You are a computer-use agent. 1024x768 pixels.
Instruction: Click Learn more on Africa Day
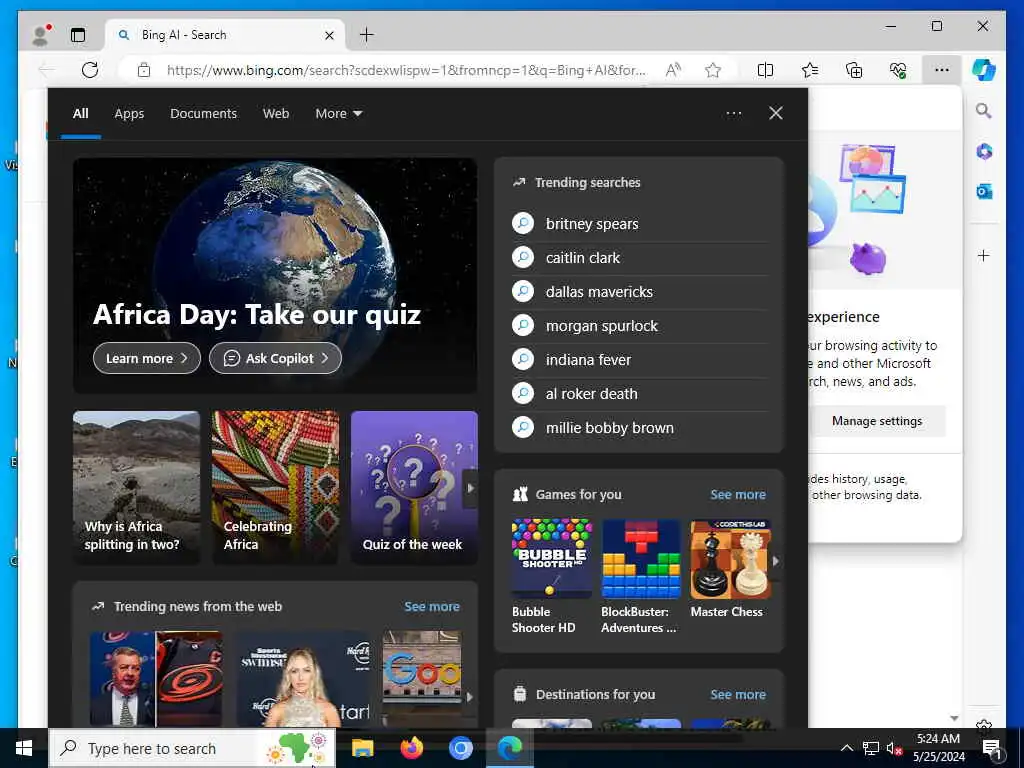[147, 359]
